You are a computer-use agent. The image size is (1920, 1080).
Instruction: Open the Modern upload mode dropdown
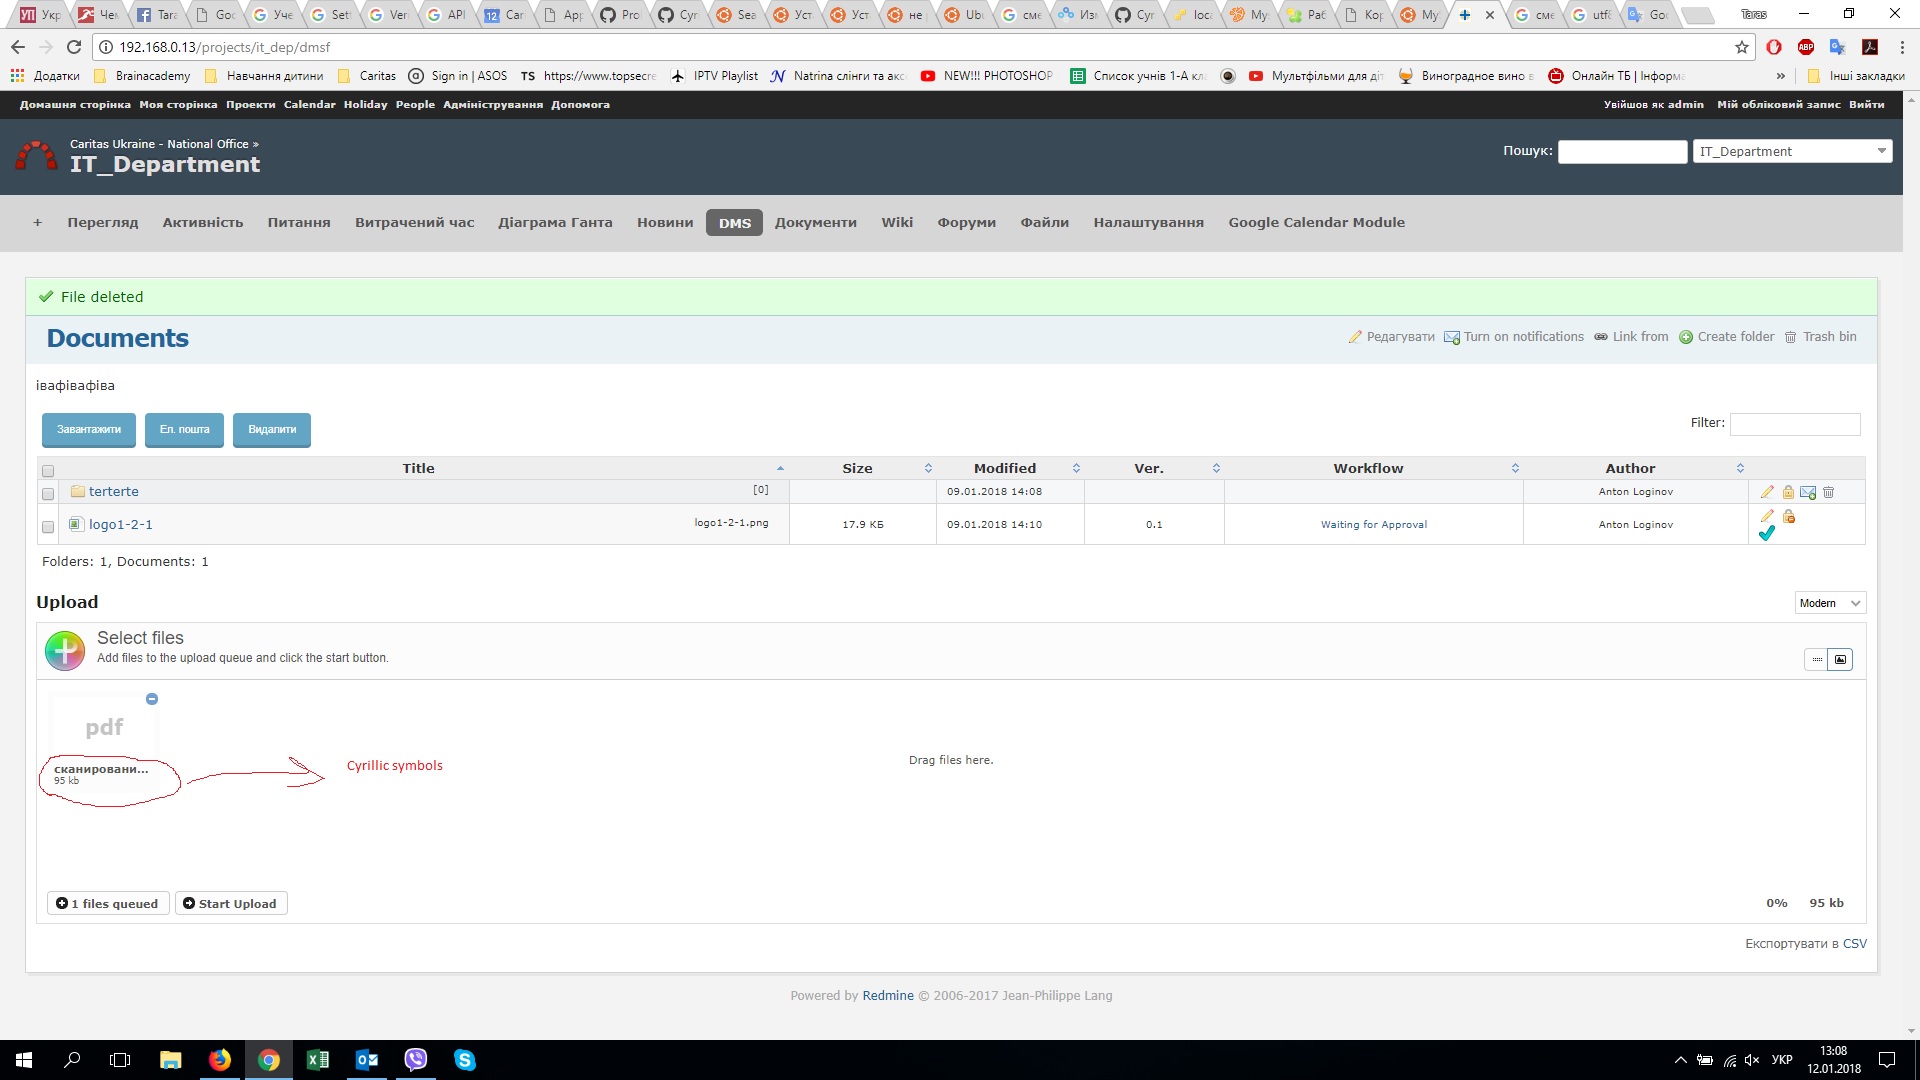tap(1830, 602)
